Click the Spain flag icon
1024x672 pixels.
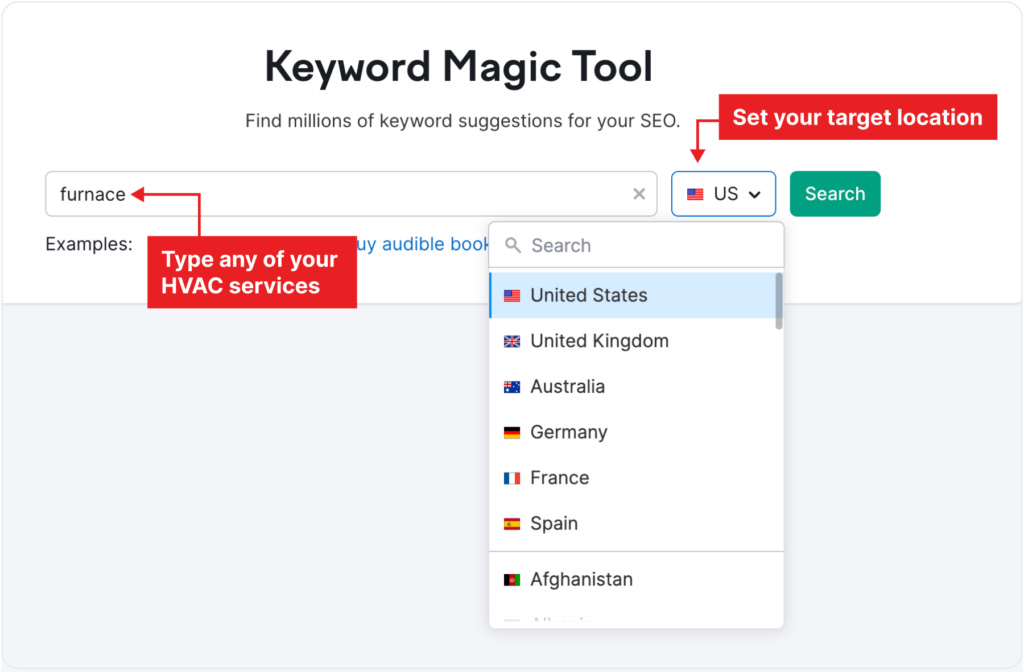coord(512,523)
